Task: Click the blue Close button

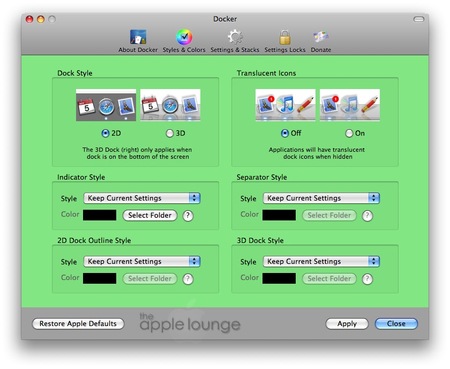Action: coord(396,324)
